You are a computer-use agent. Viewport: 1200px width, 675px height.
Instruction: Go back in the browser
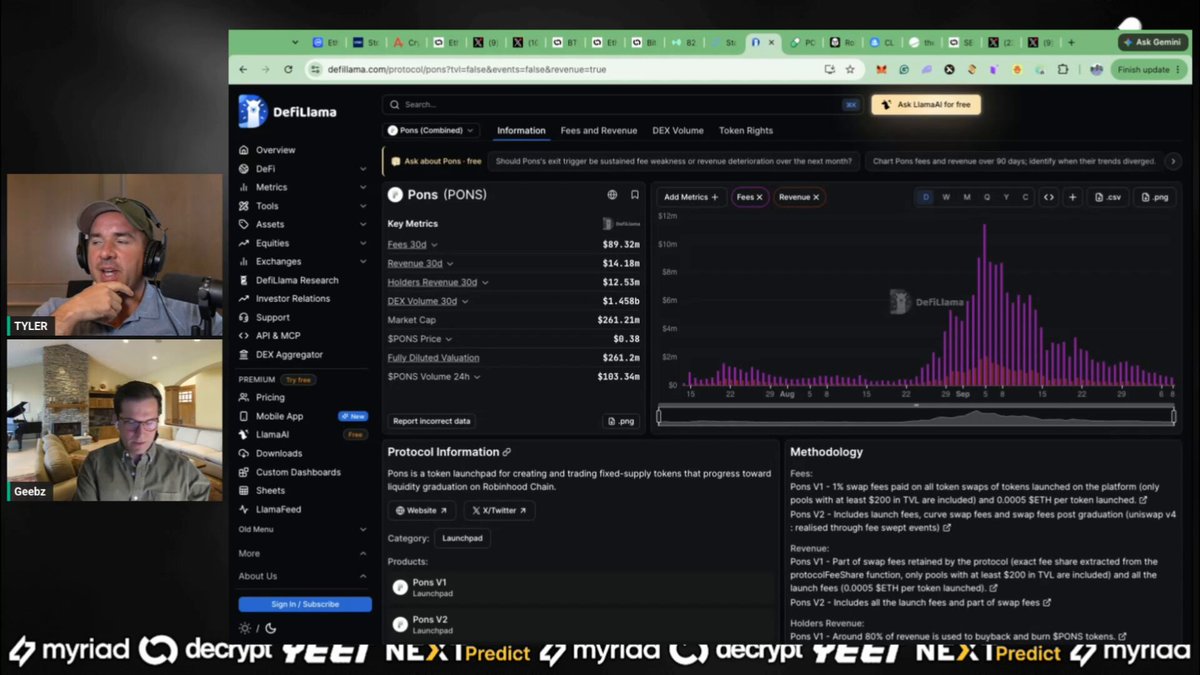point(244,70)
